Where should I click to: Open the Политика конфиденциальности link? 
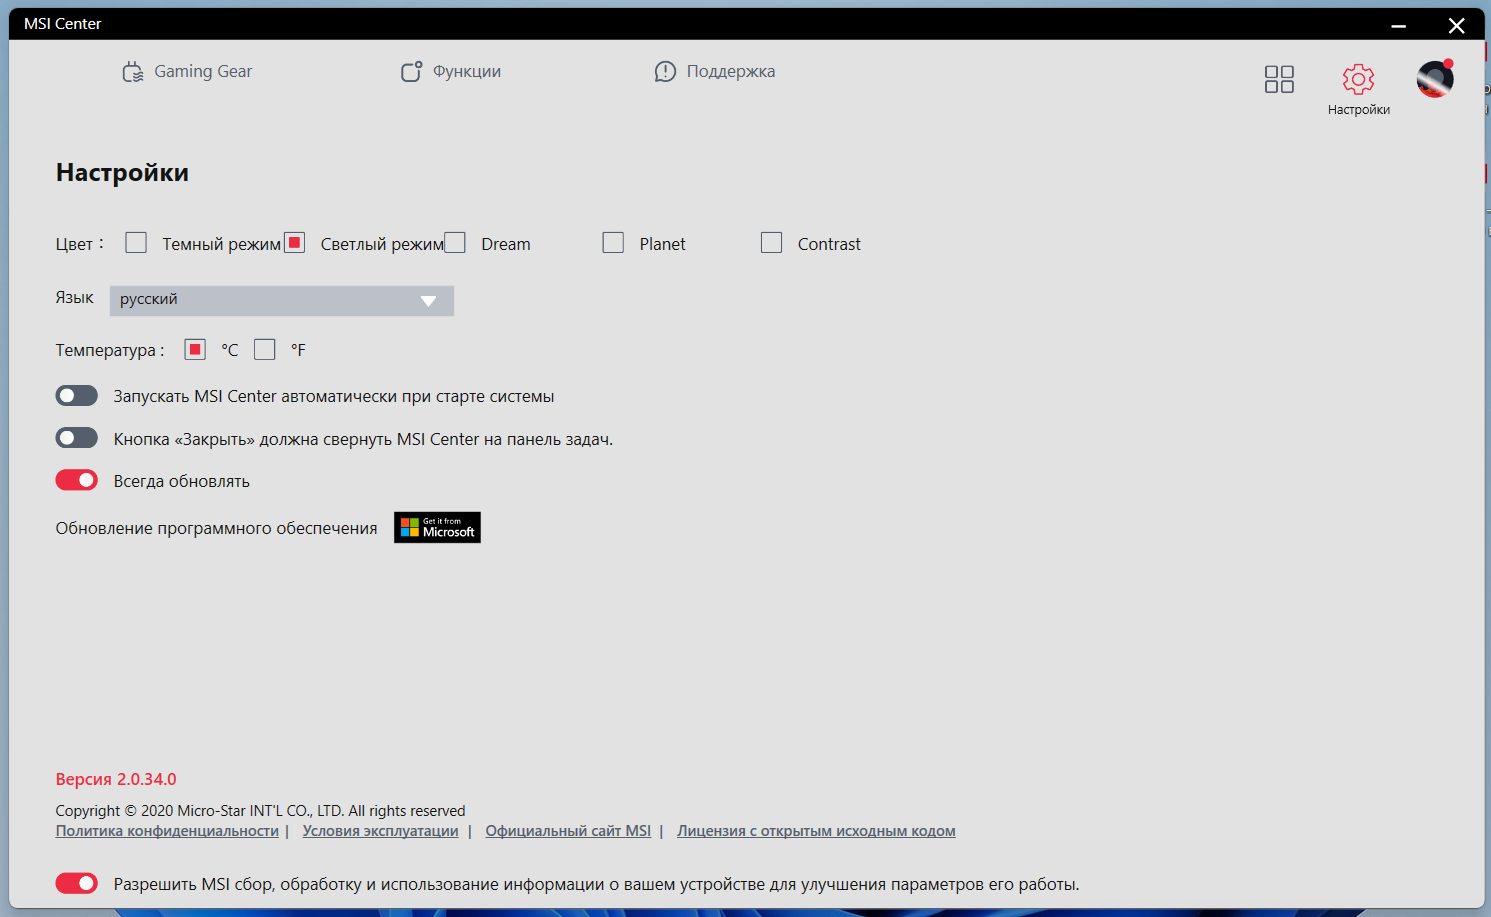click(167, 831)
